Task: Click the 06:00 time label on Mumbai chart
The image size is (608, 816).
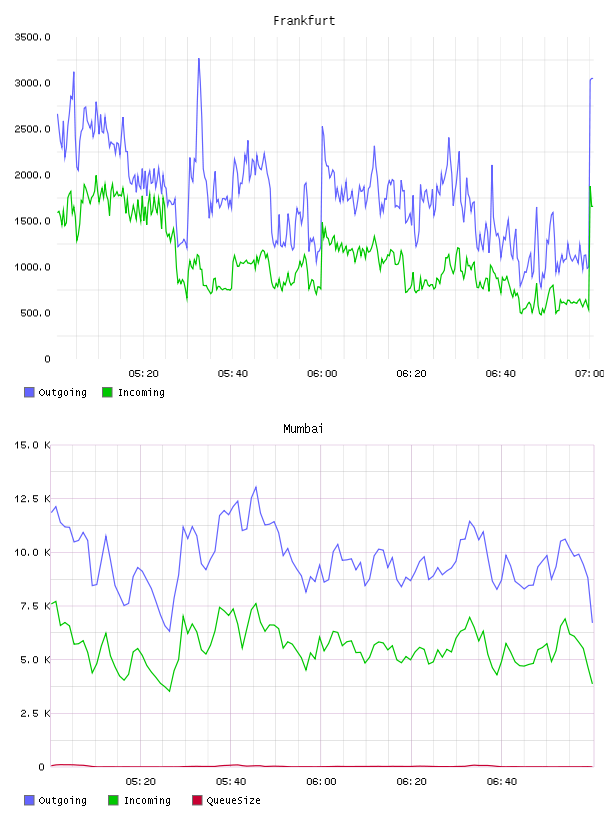Action: point(321,782)
